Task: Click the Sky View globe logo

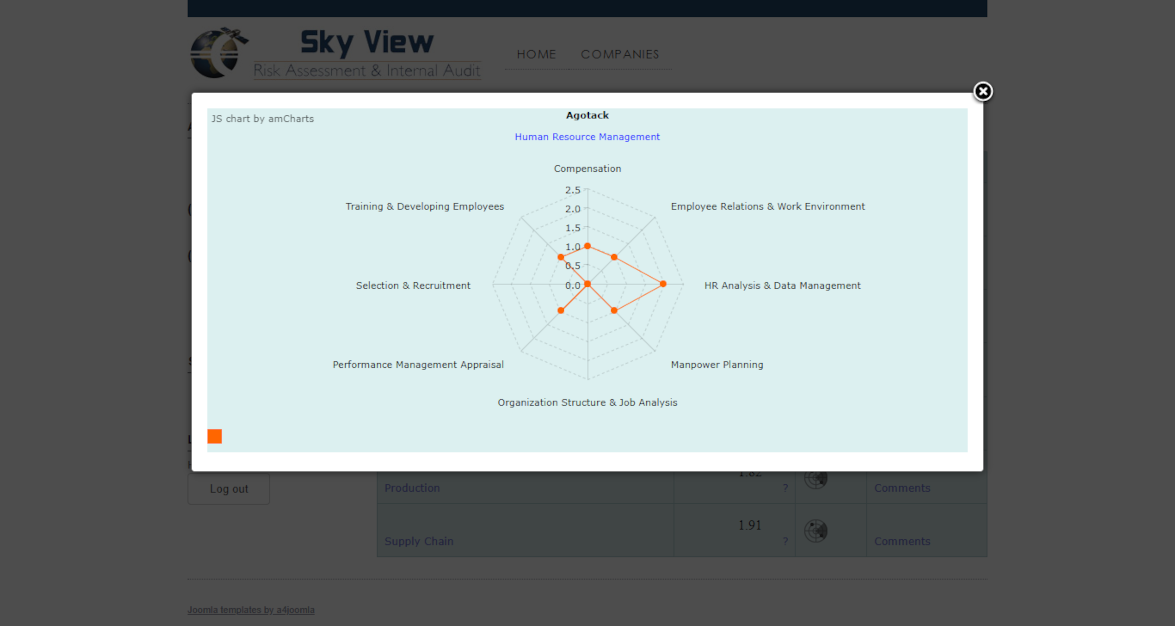Action: 218,53
